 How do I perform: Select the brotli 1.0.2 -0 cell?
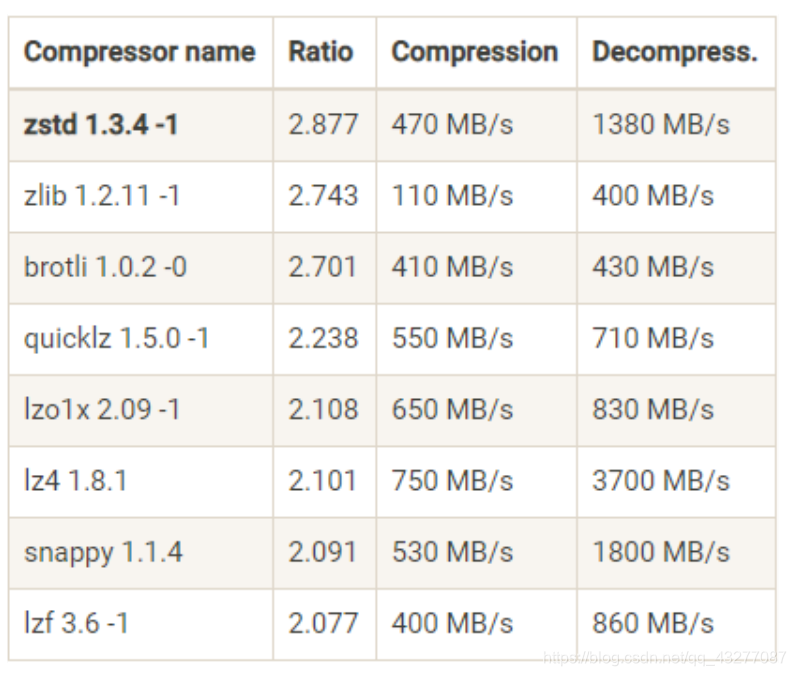click(x=140, y=267)
